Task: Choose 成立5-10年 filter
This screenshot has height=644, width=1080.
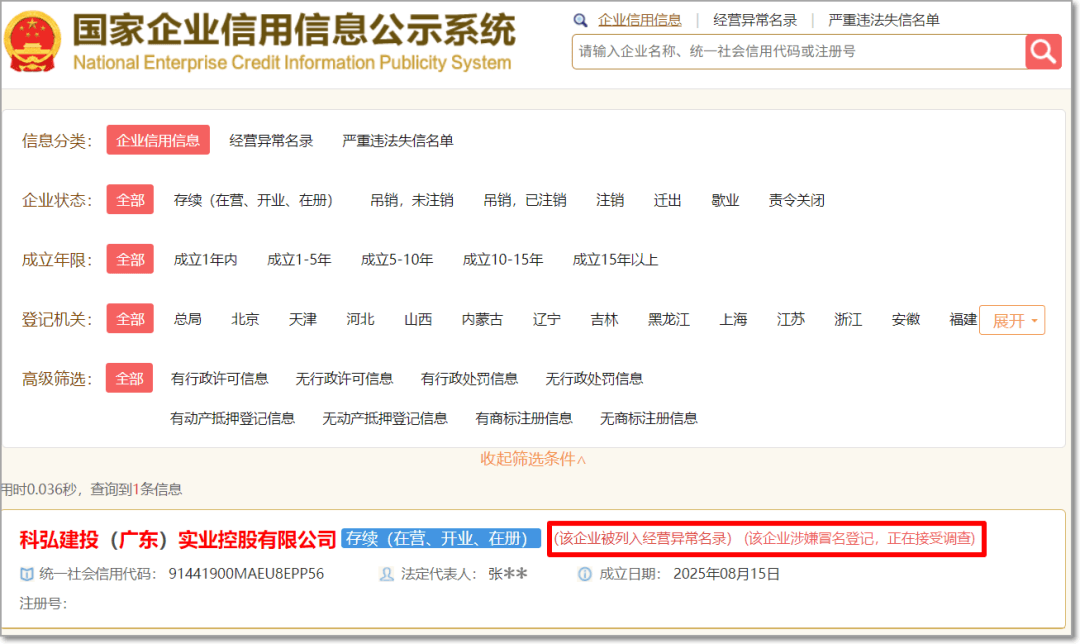Action: [397, 260]
